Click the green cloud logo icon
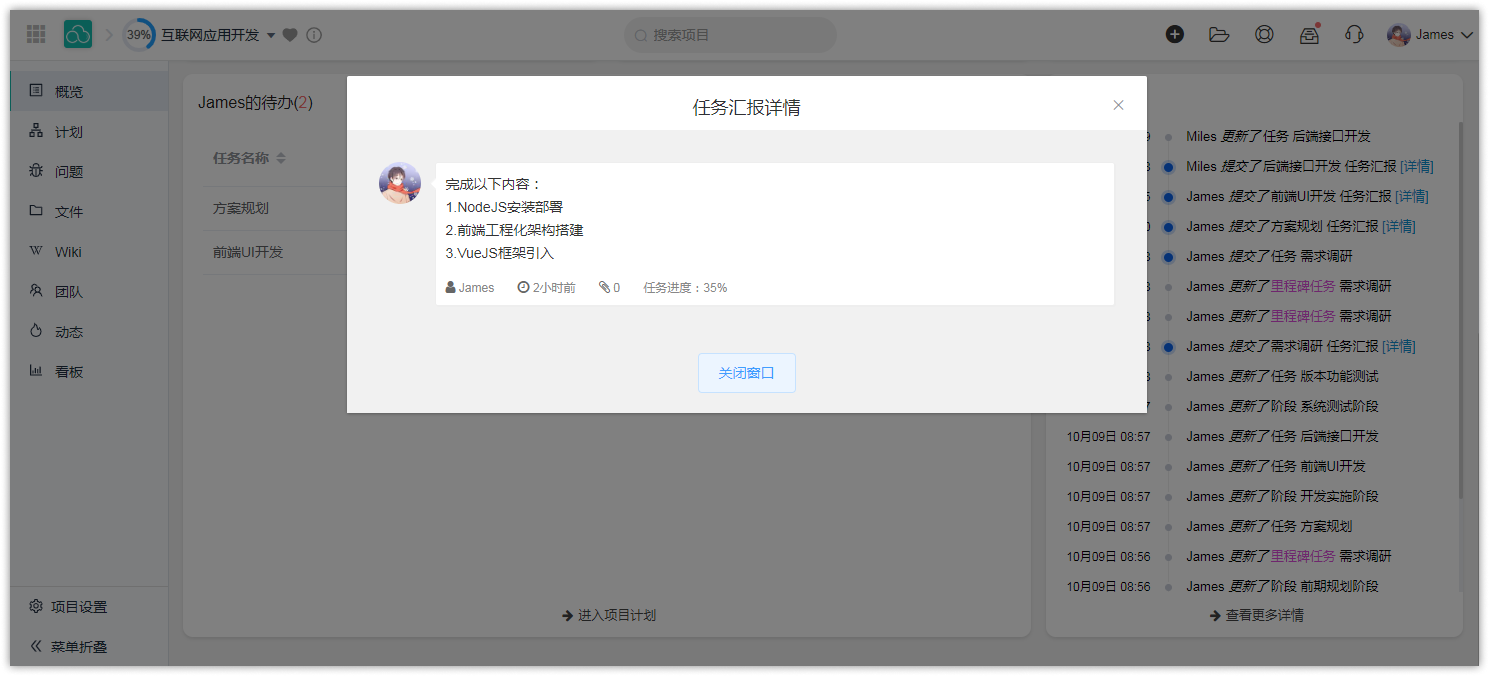Screen dimensions: 1489x676 [x=78, y=35]
